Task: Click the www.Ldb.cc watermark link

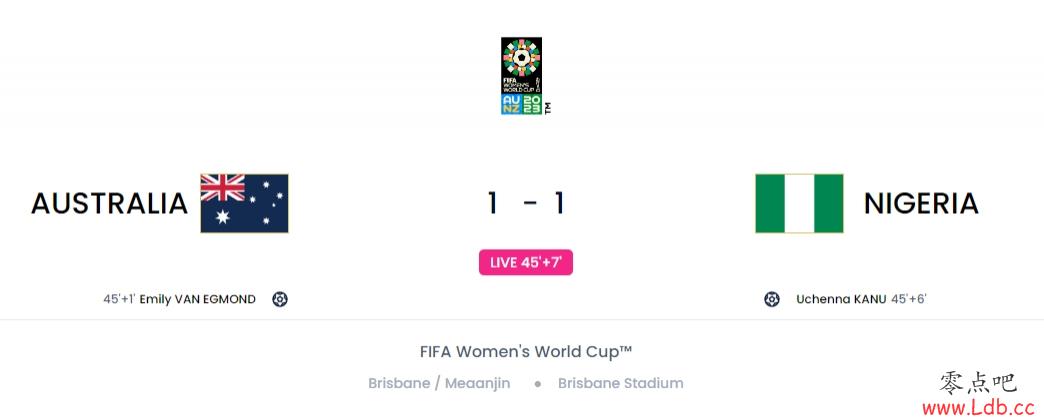Action: [978, 407]
